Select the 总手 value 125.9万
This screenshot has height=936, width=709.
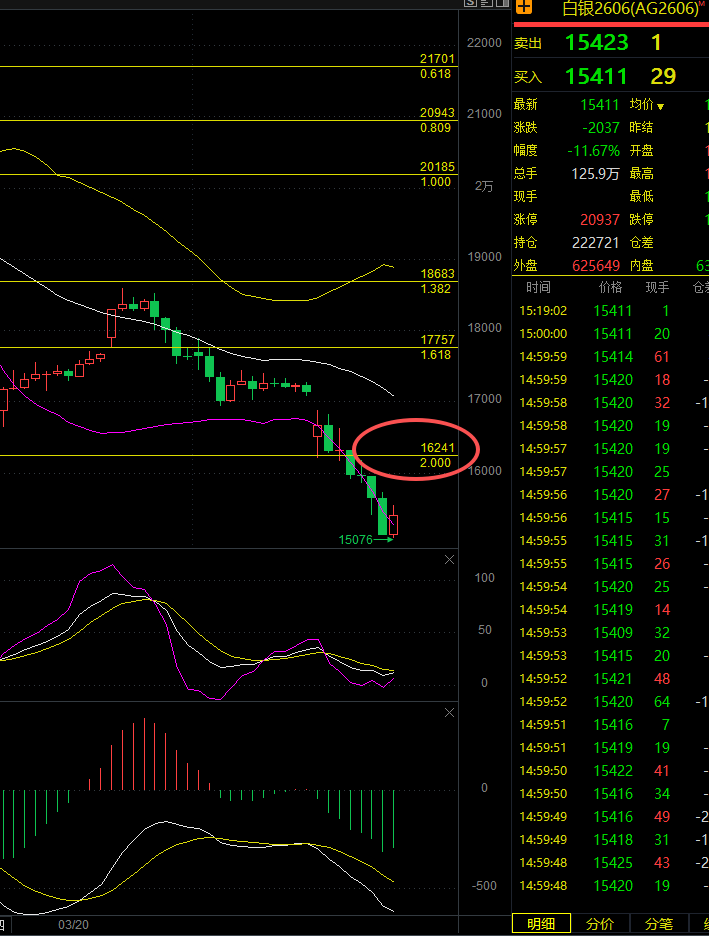[x=596, y=174]
